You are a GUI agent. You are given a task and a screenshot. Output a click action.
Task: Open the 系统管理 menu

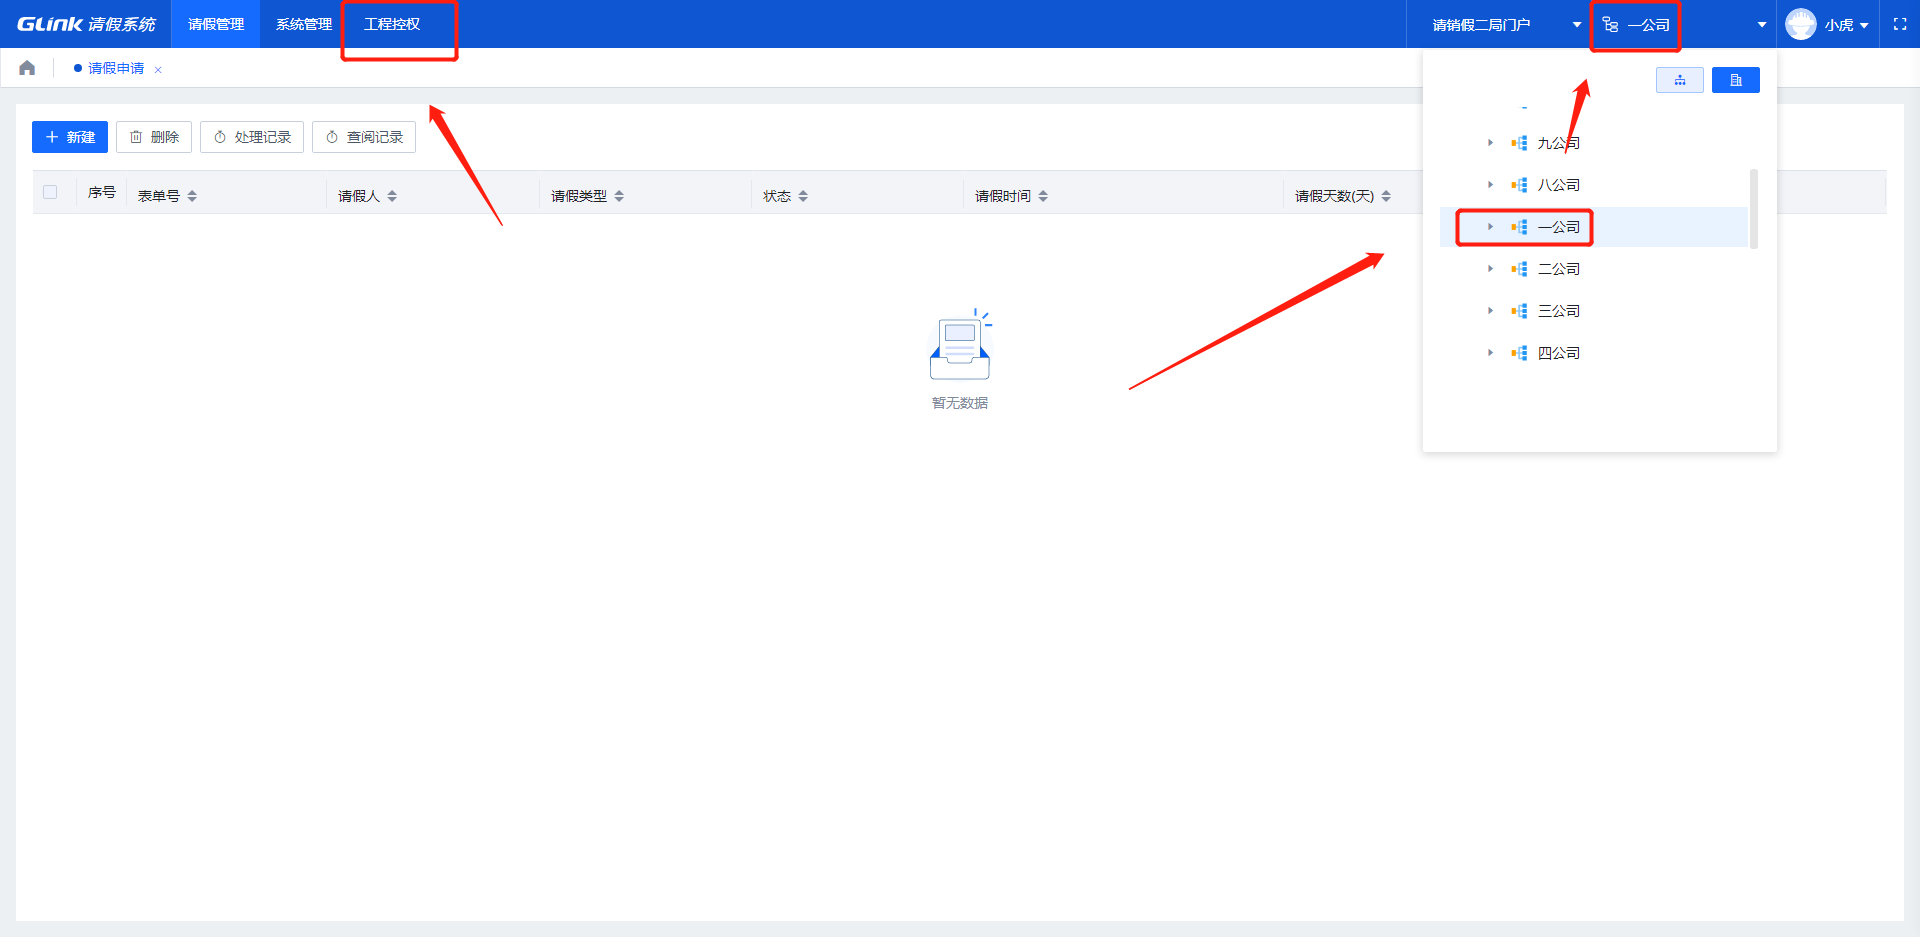click(304, 24)
